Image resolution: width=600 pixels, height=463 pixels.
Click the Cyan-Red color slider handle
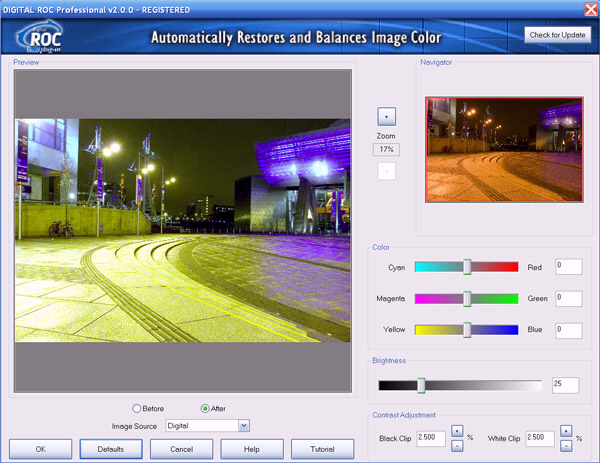[x=467, y=267]
